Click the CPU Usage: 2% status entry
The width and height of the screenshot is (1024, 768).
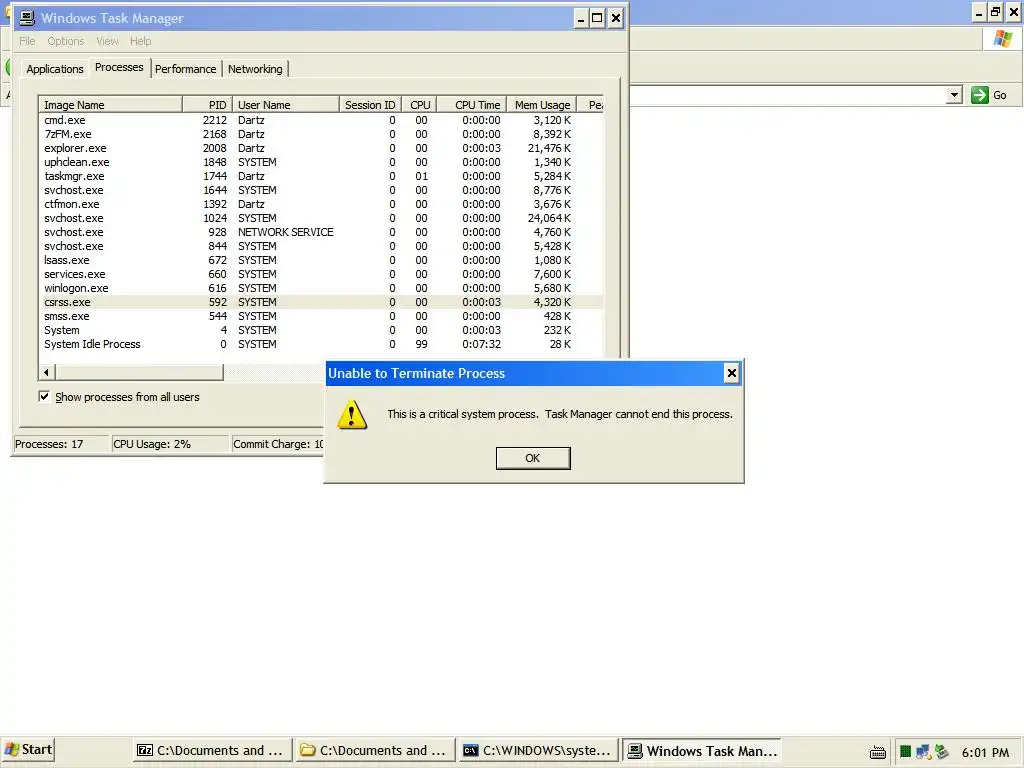pos(170,444)
